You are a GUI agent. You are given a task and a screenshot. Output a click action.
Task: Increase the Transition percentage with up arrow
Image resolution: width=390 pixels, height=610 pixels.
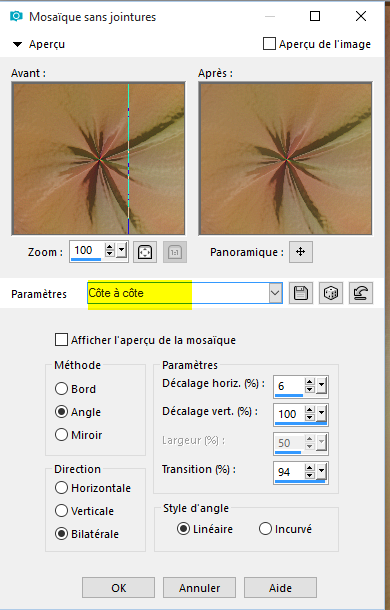(x=310, y=468)
